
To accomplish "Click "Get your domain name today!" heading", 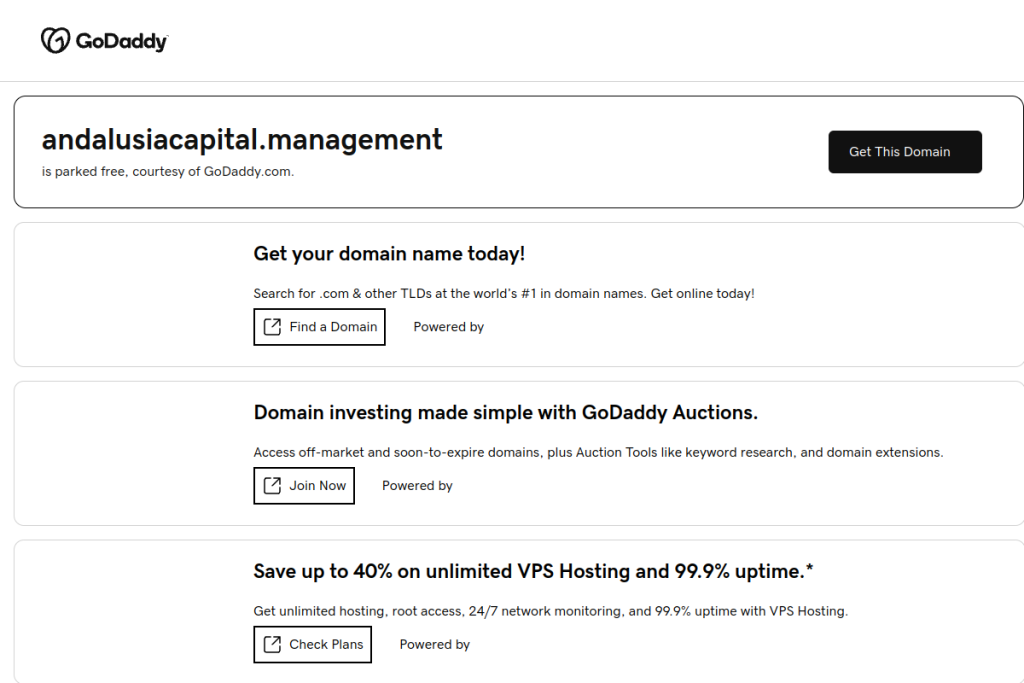I will [x=389, y=254].
